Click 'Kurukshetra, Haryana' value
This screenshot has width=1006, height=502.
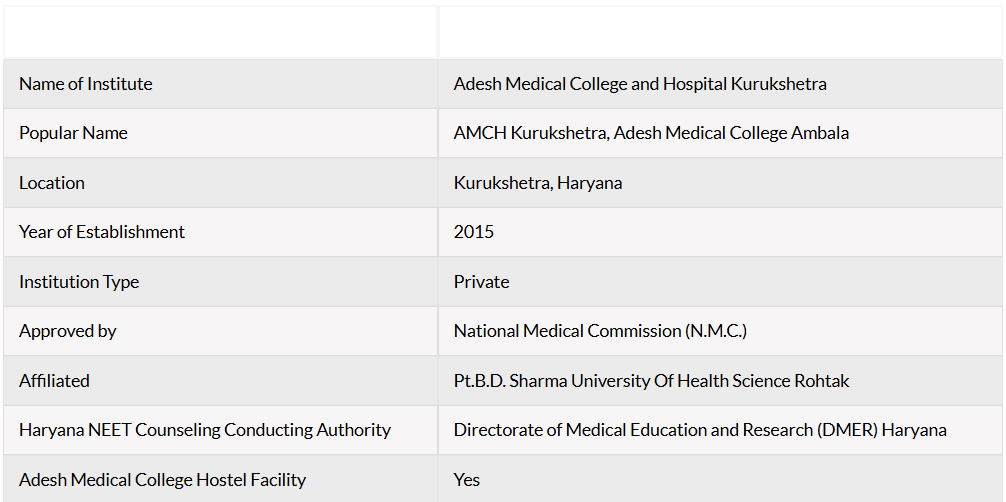[x=538, y=183]
